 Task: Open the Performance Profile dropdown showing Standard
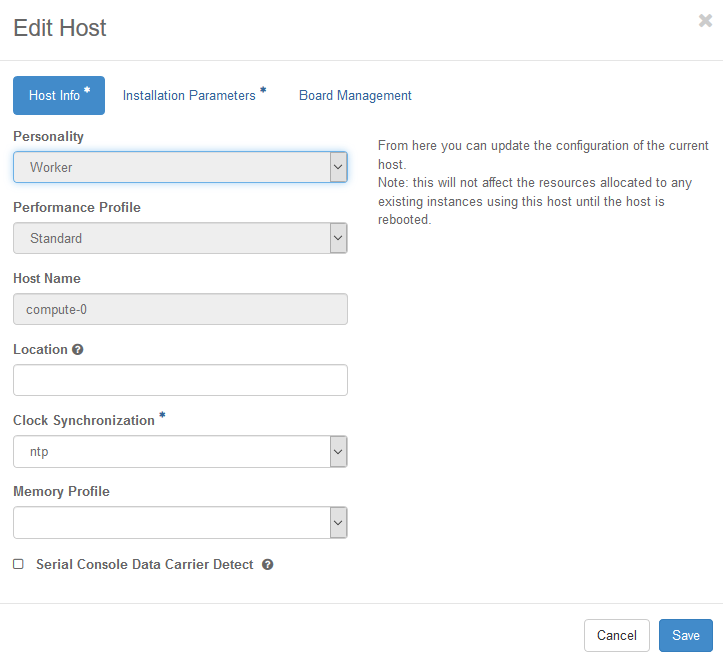point(180,238)
